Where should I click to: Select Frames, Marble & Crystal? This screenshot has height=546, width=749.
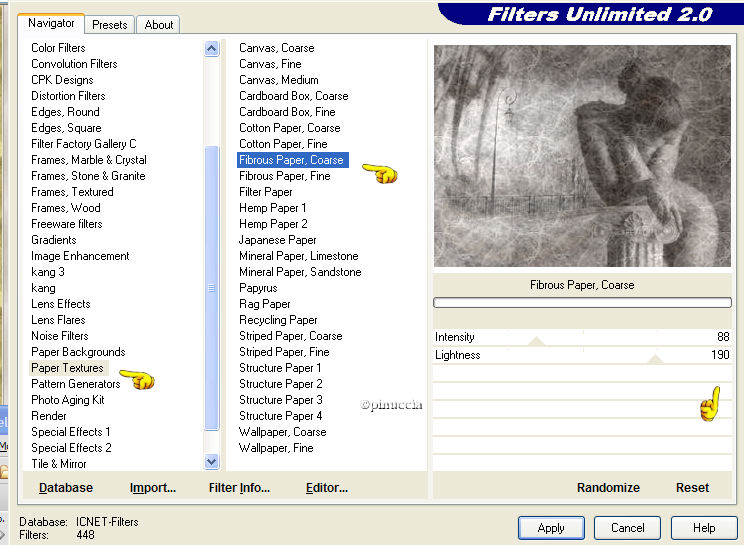[x=89, y=160]
